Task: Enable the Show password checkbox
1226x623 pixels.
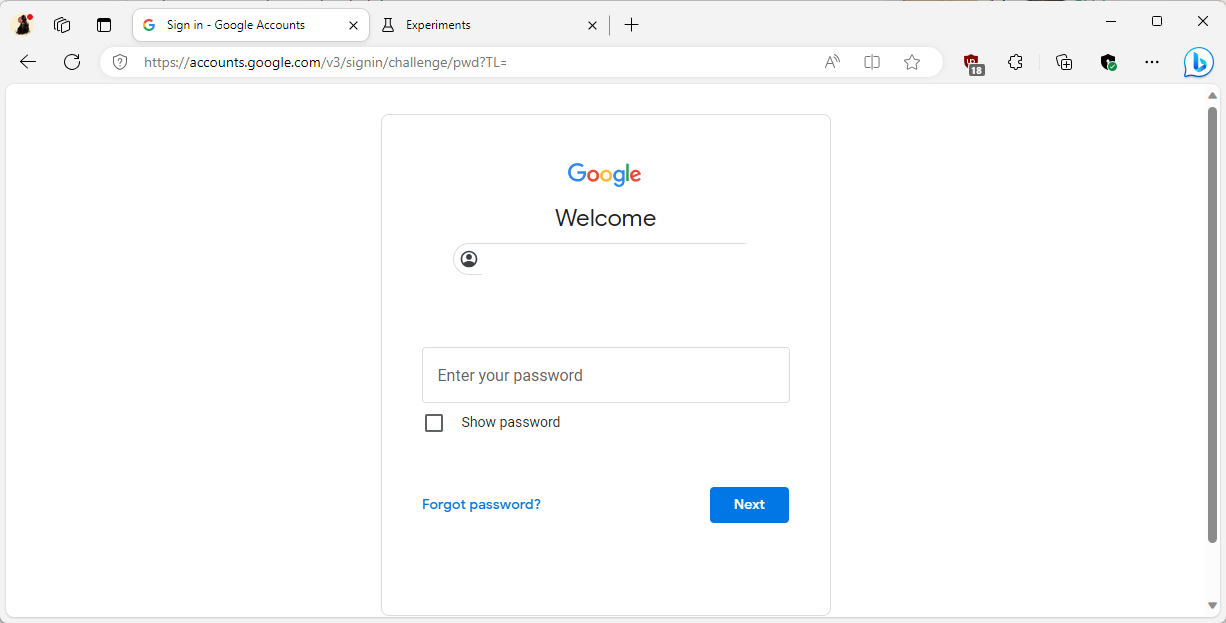Action: tap(434, 423)
